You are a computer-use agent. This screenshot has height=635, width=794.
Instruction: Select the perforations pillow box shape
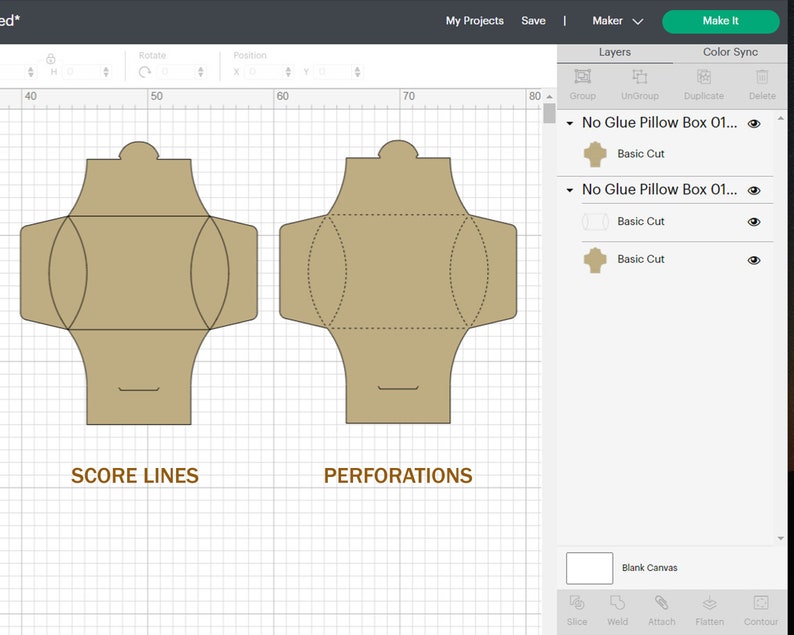[398, 282]
